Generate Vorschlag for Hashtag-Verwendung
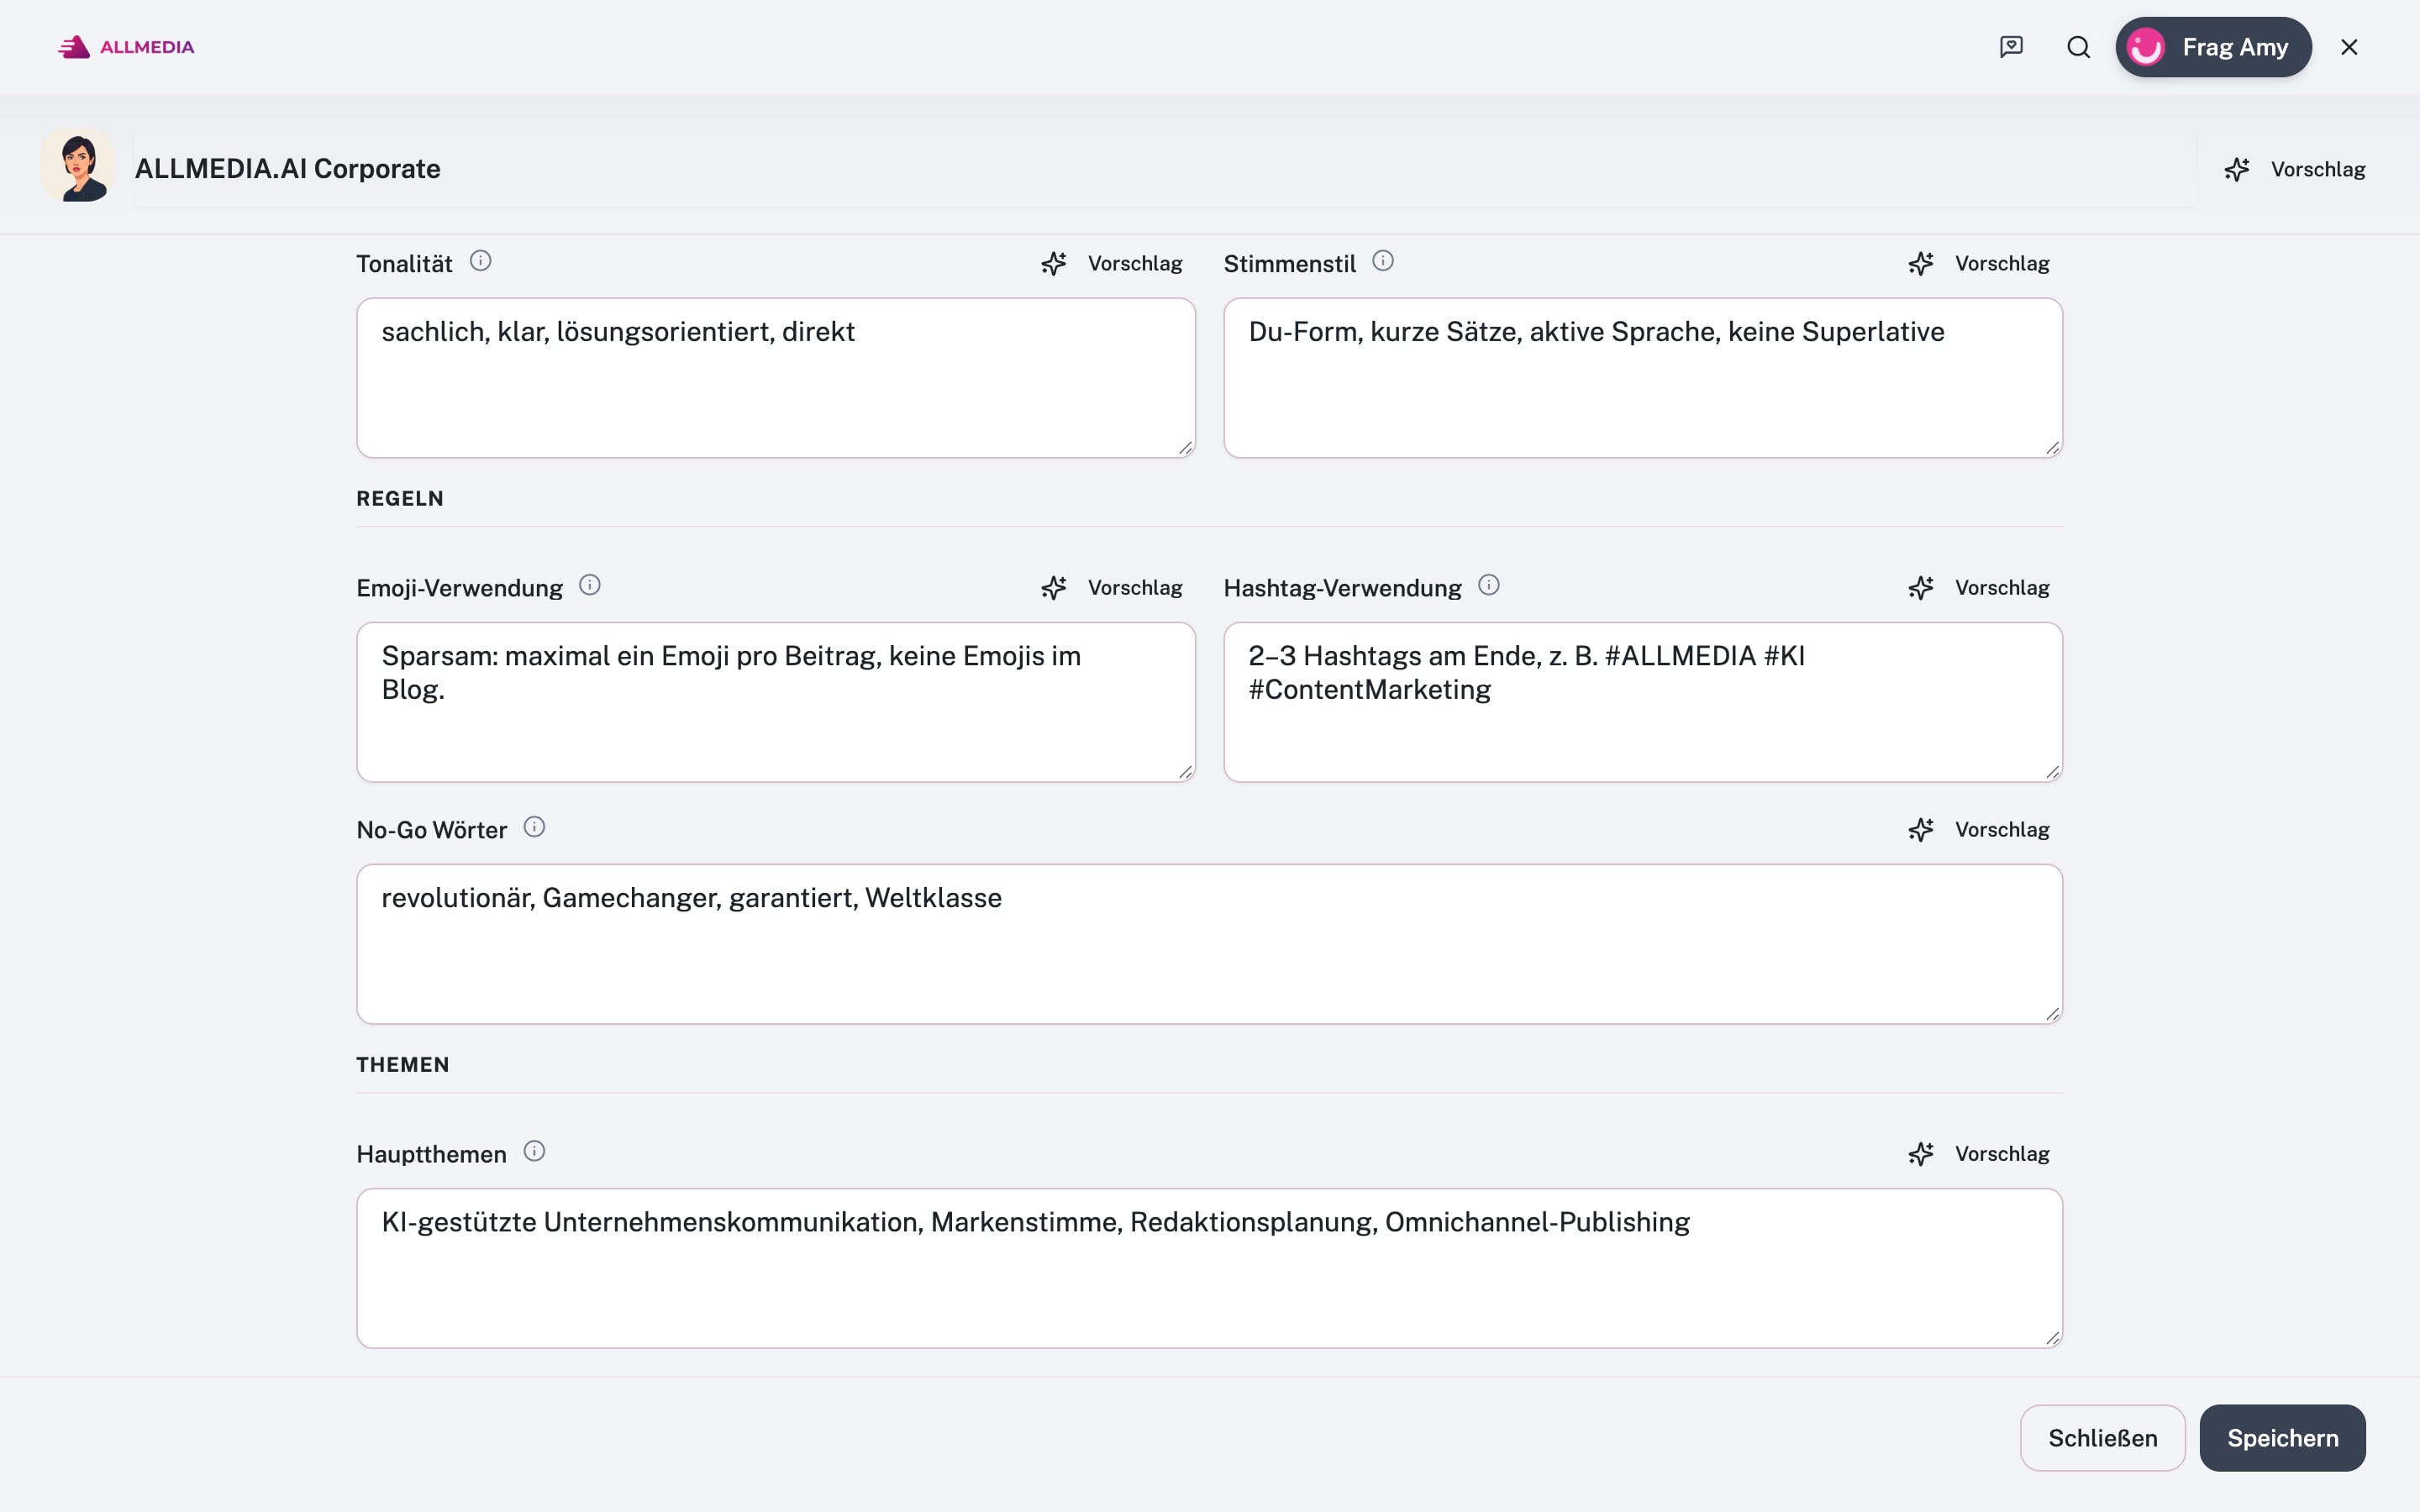The height and width of the screenshot is (1512, 2420). click(x=1978, y=588)
